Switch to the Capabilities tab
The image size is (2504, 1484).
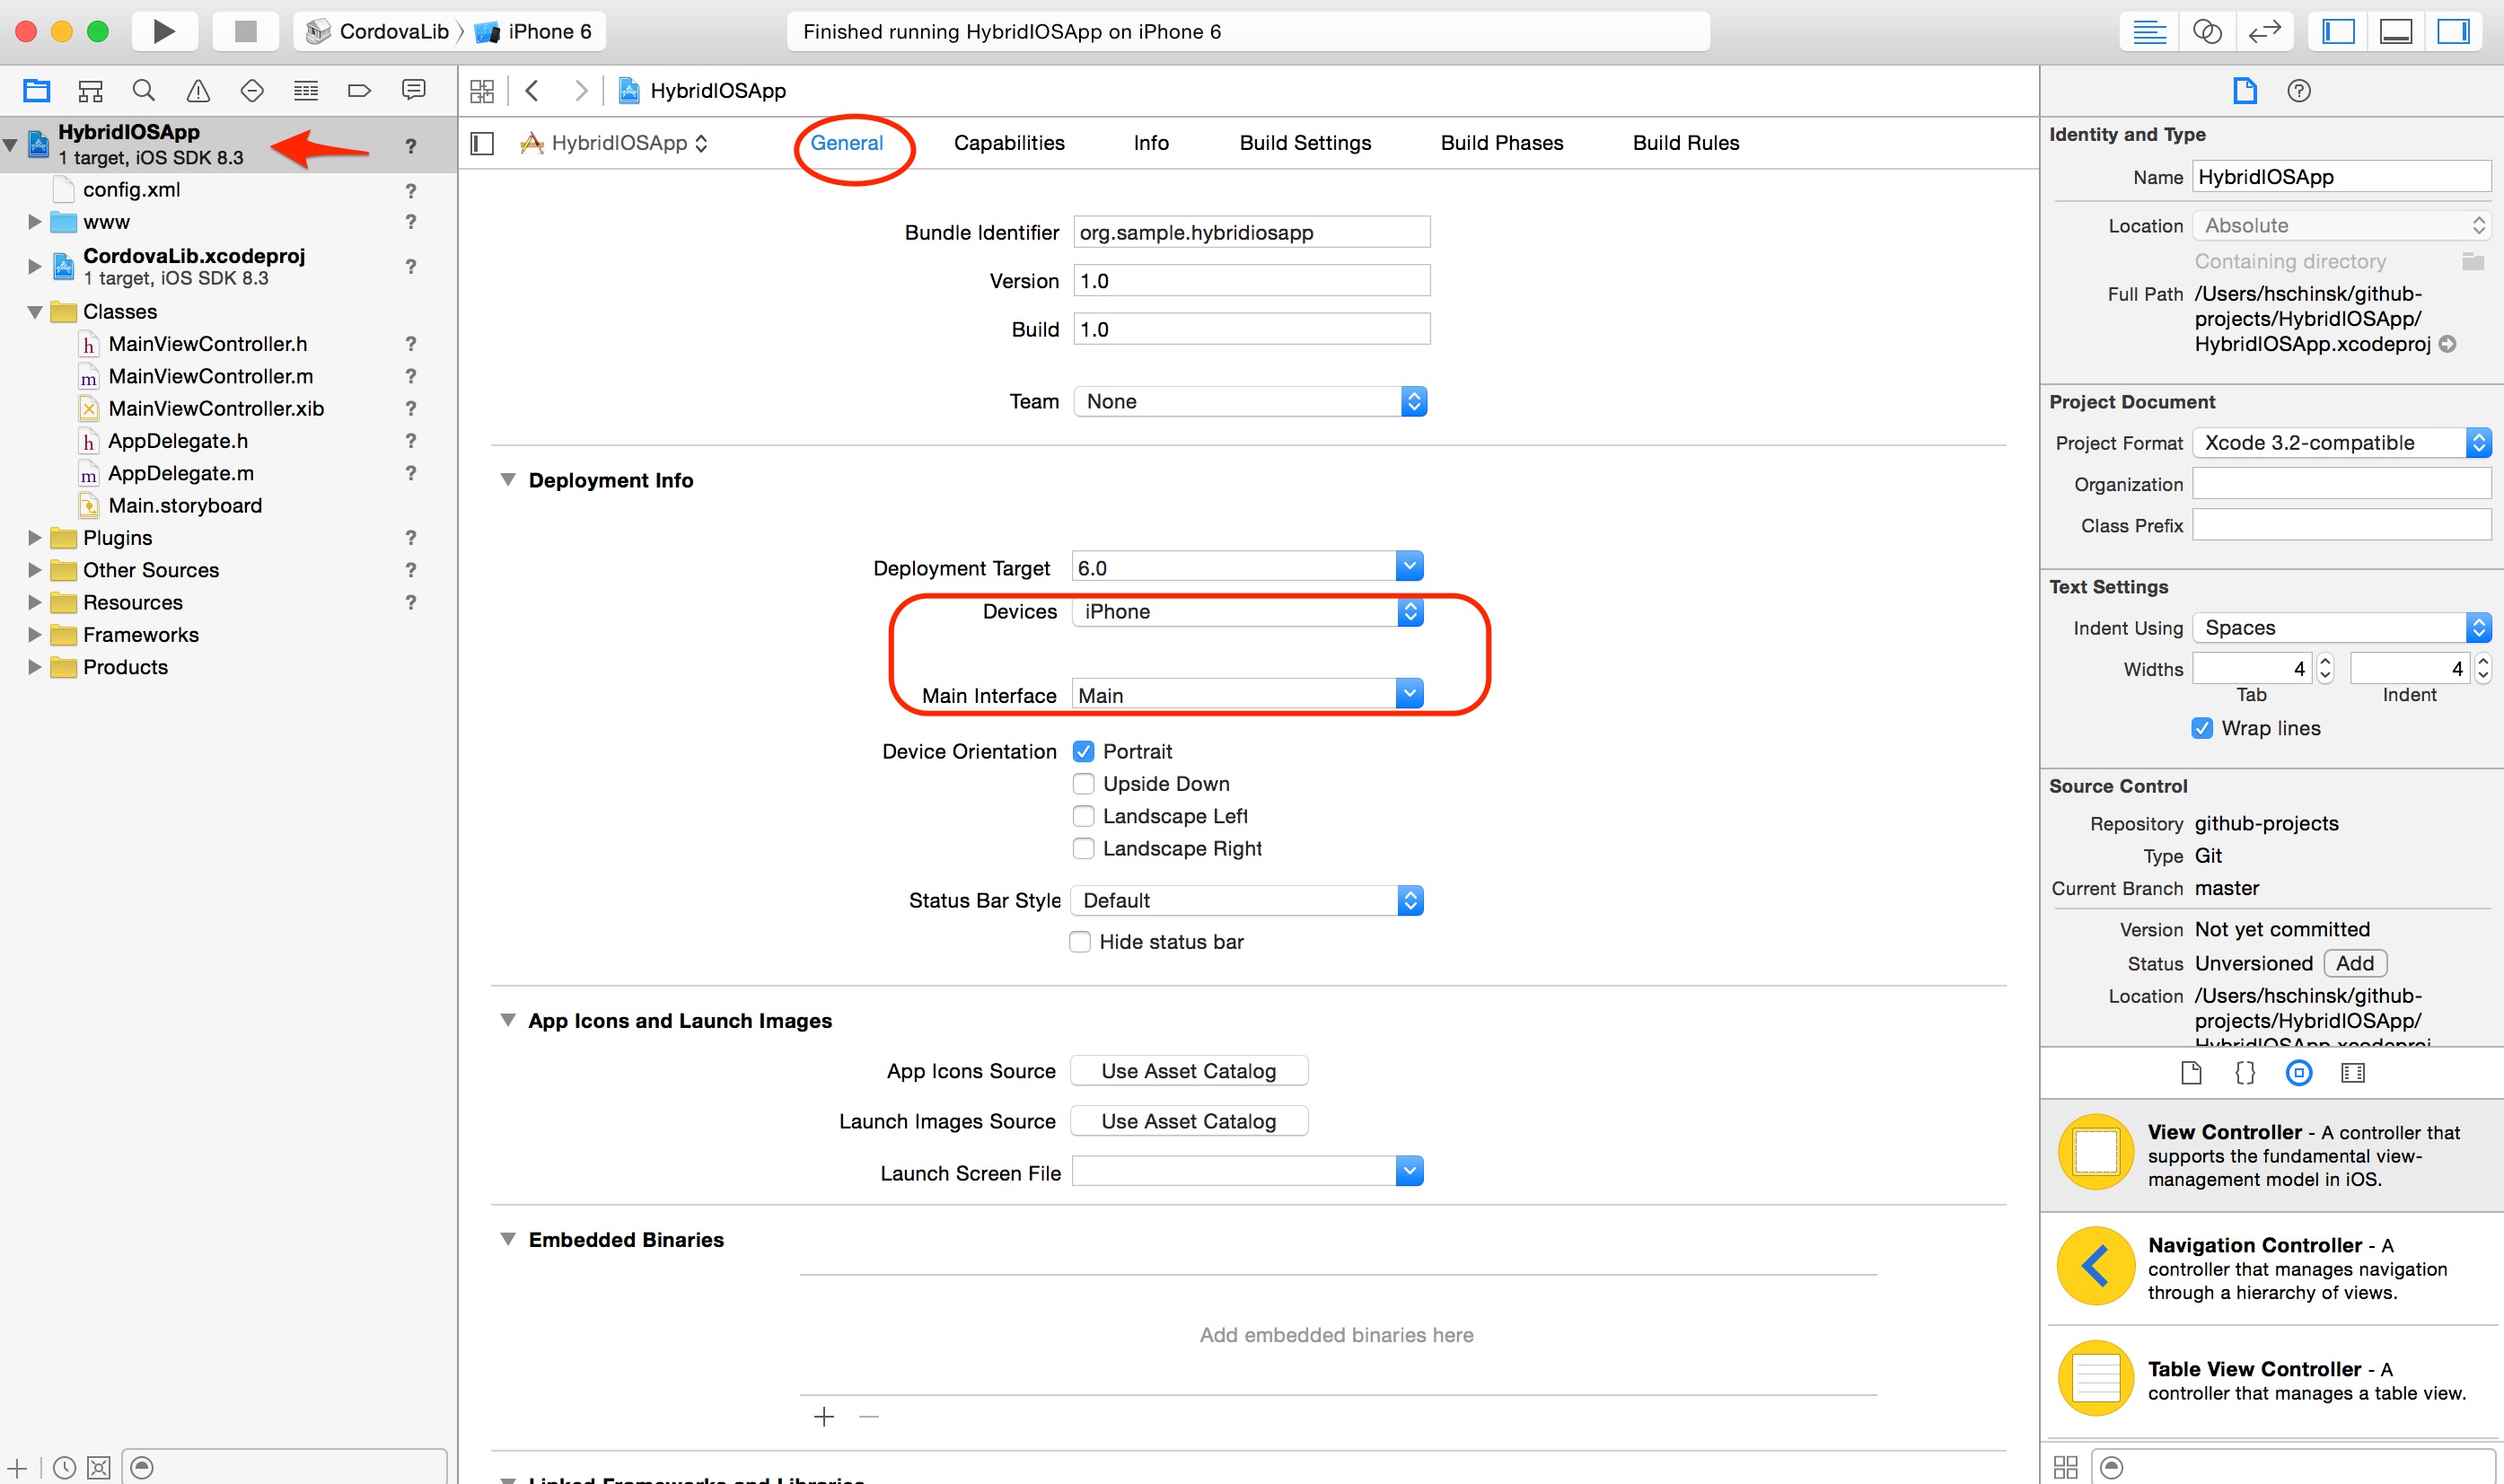(1009, 143)
